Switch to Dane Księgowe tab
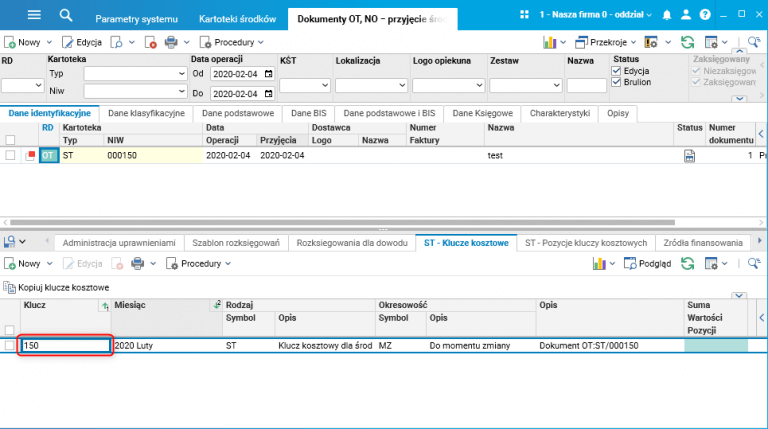Viewport: 768px width, 429px height. click(x=482, y=113)
